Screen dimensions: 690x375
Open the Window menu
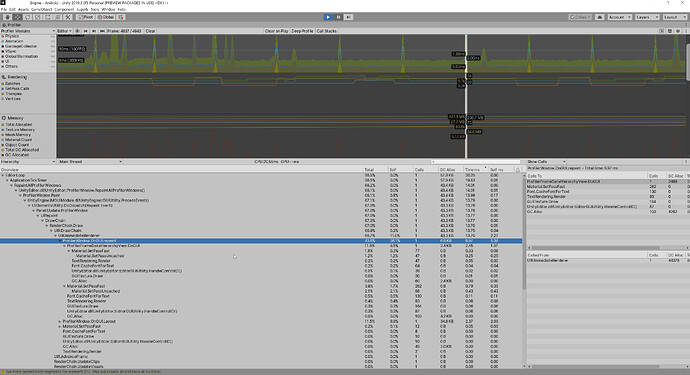pyautogui.click(x=108, y=9)
